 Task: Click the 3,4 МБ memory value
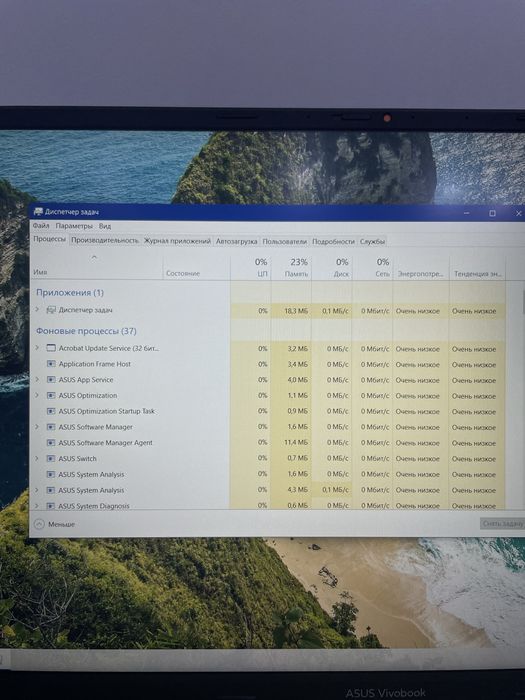click(x=298, y=365)
